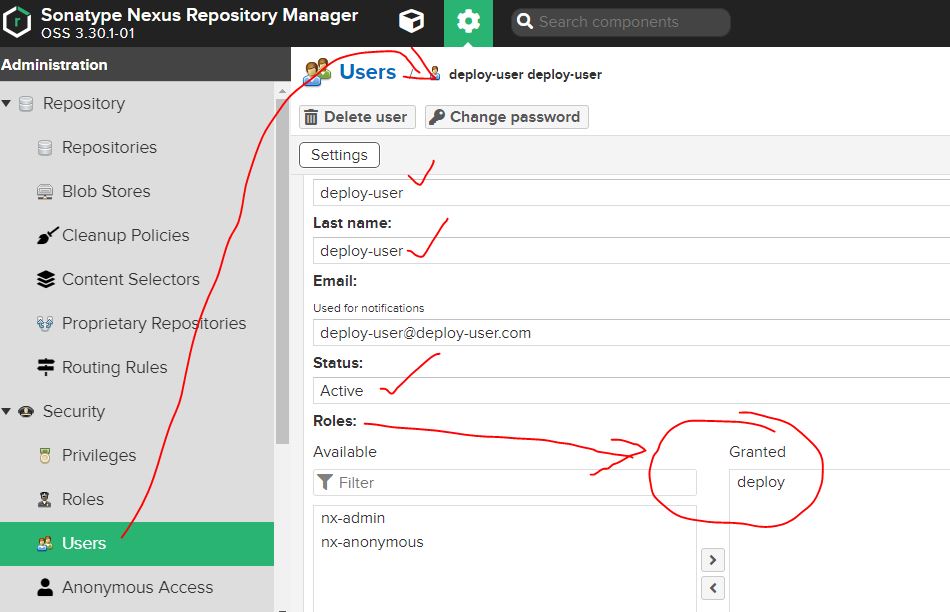Open the Browse cube icon in the header

[x=411, y=22]
